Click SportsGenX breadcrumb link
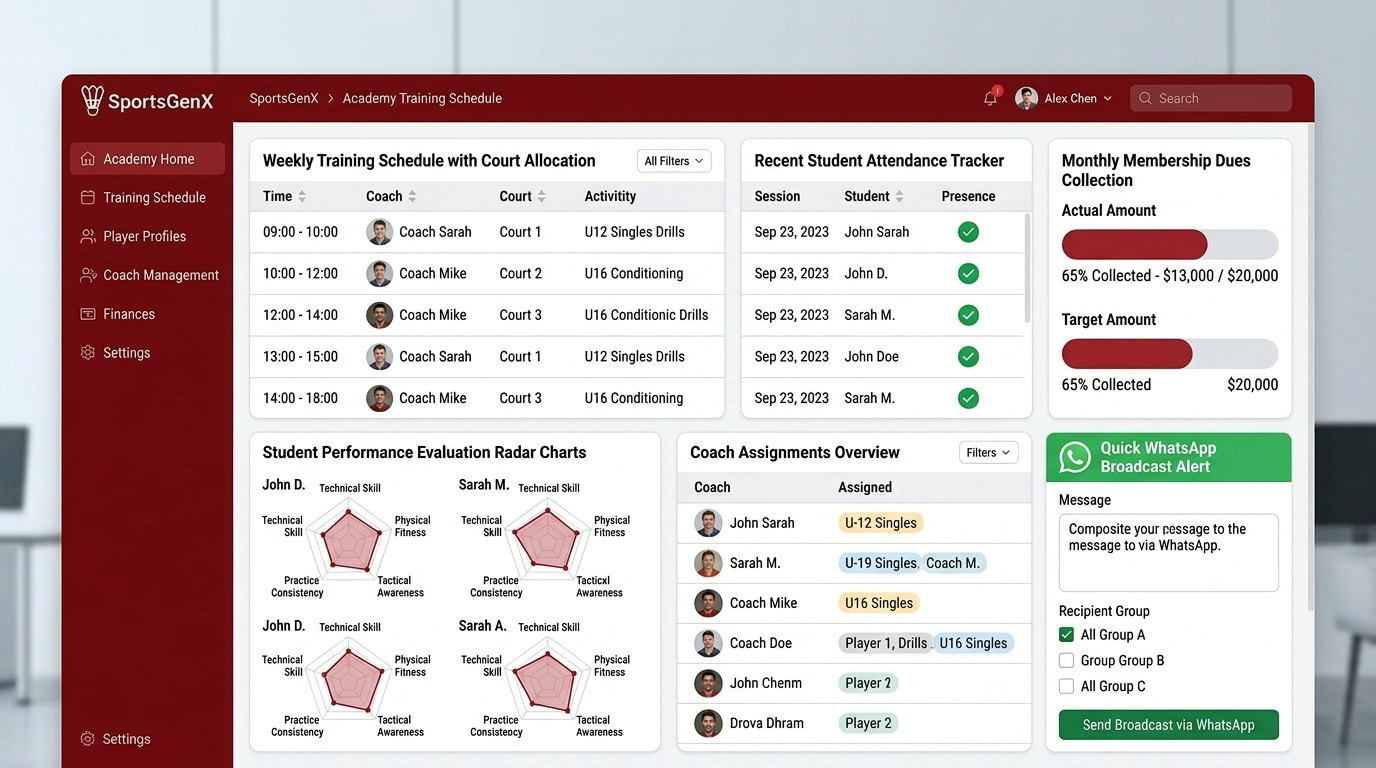Image resolution: width=1376 pixels, height=768 pixels. (x=284, y=98)
